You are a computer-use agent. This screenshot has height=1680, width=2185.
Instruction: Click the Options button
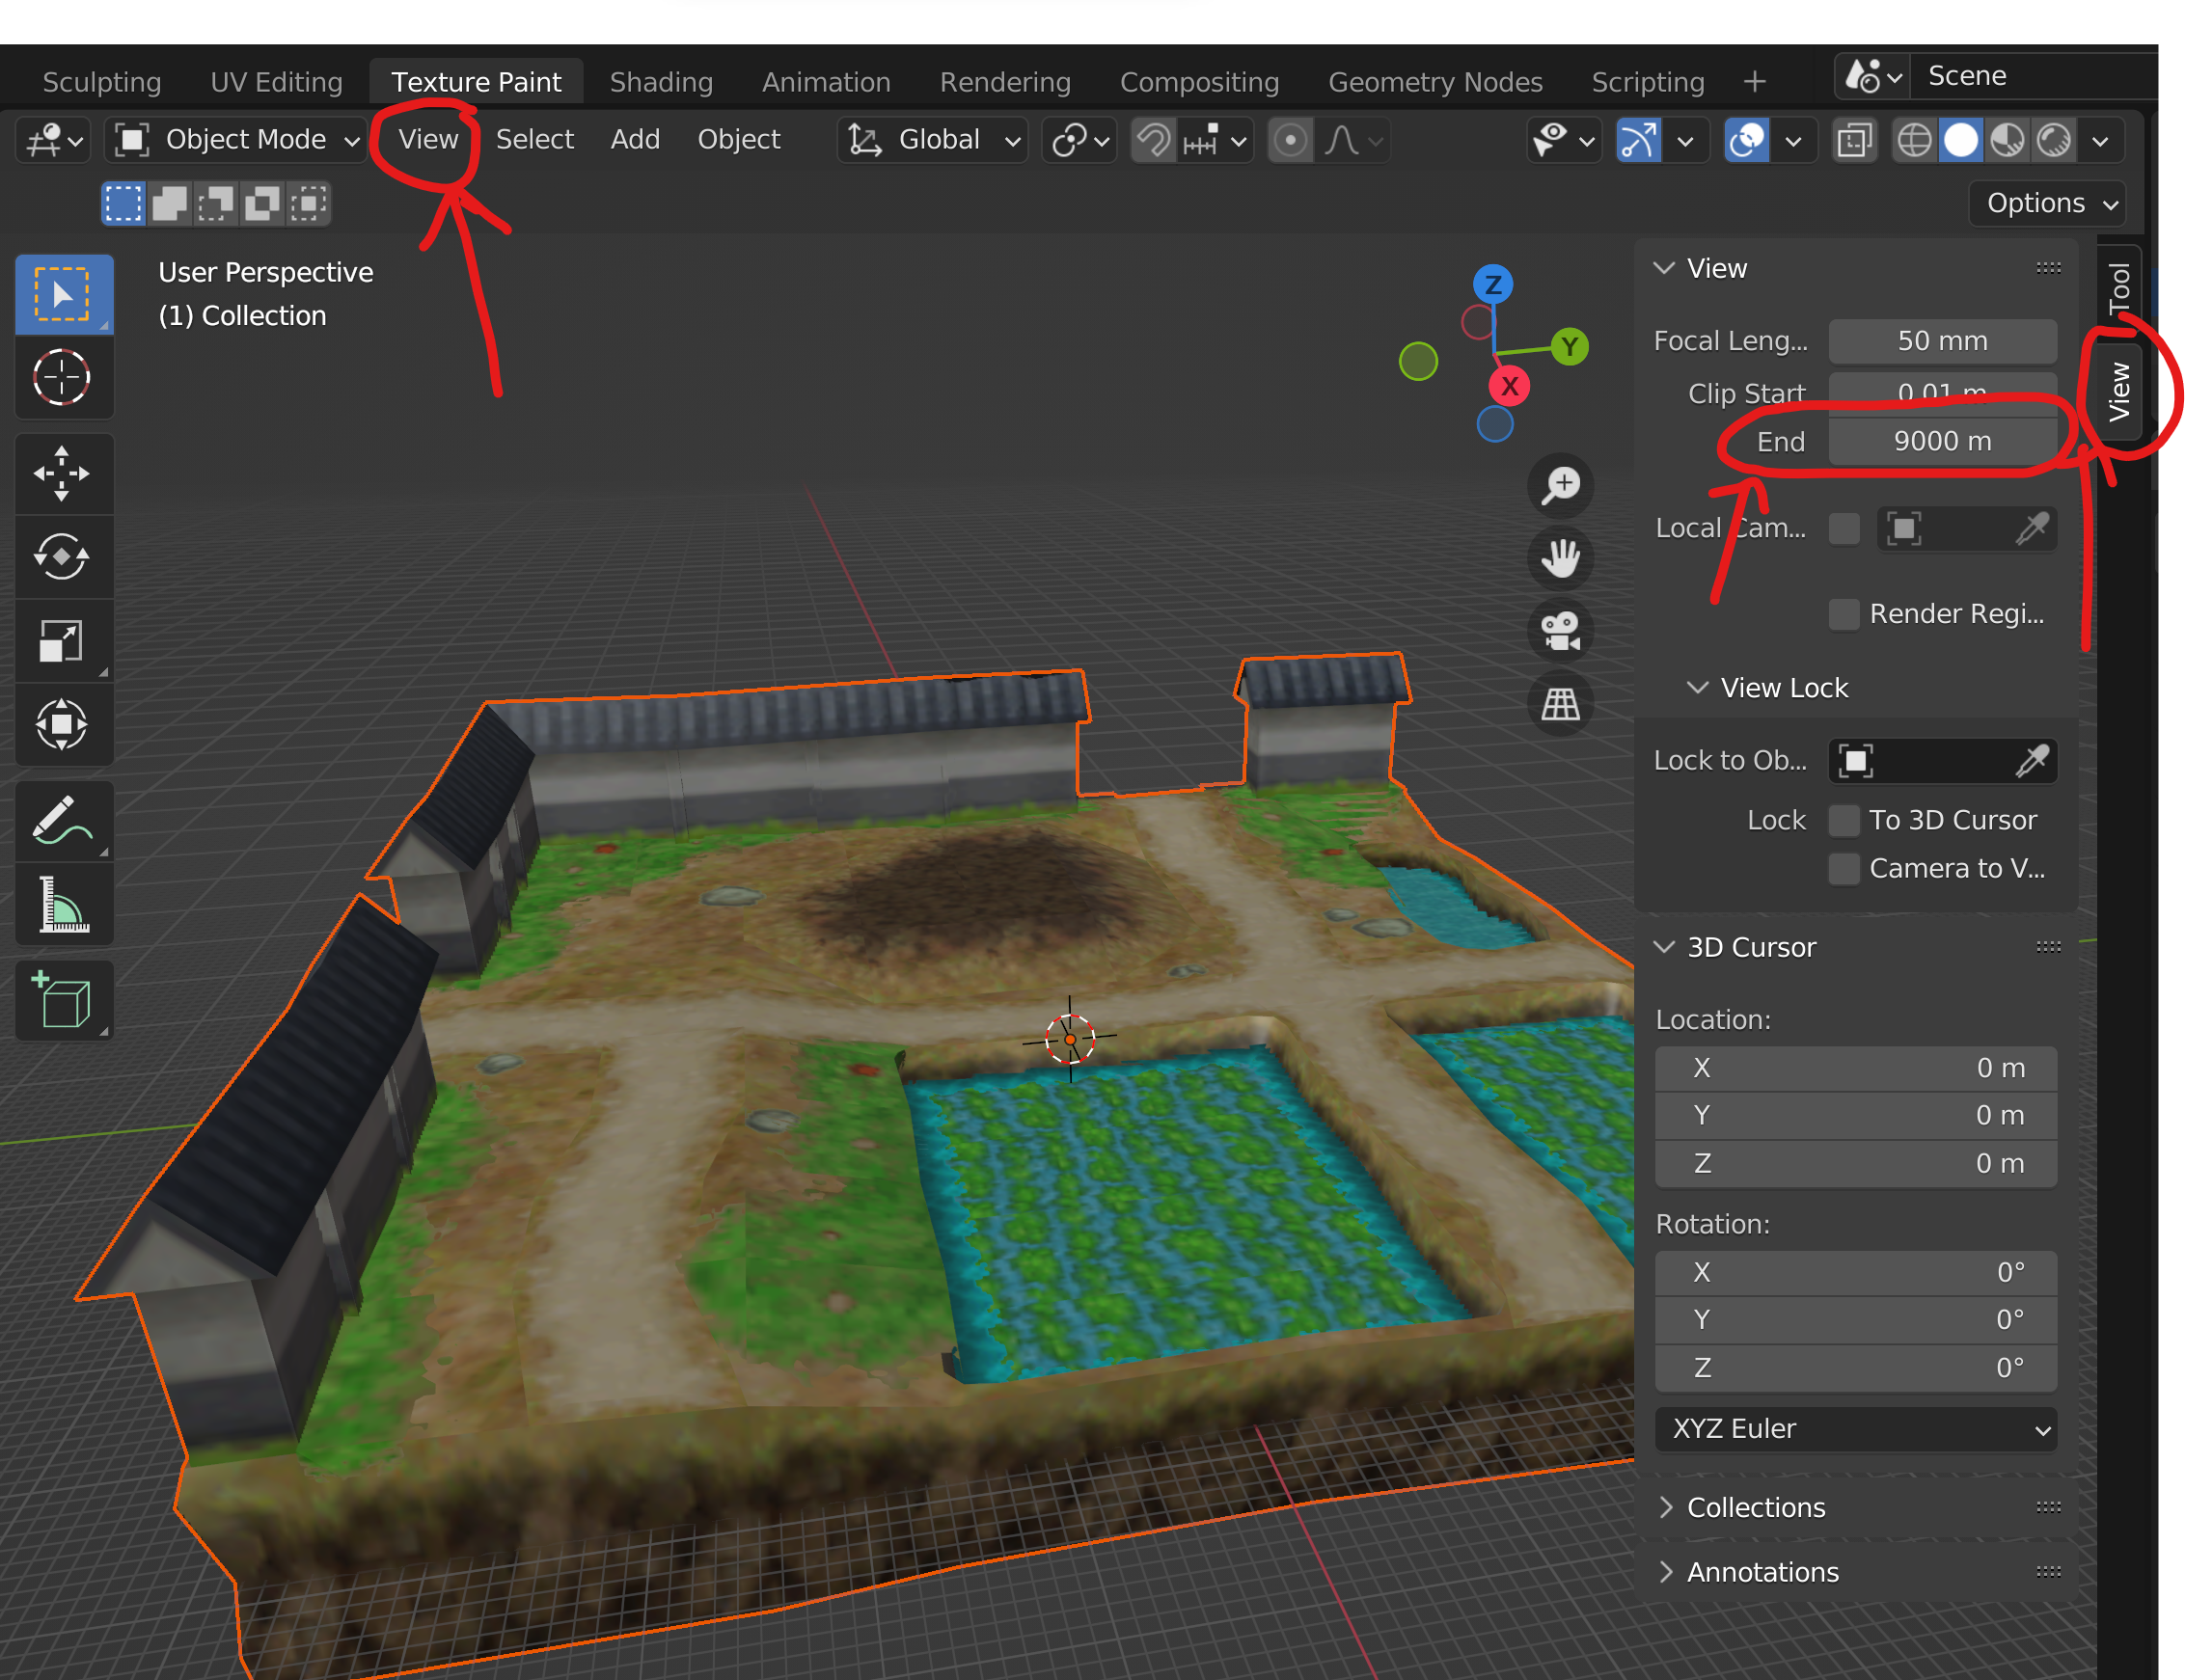point(2045,203)
